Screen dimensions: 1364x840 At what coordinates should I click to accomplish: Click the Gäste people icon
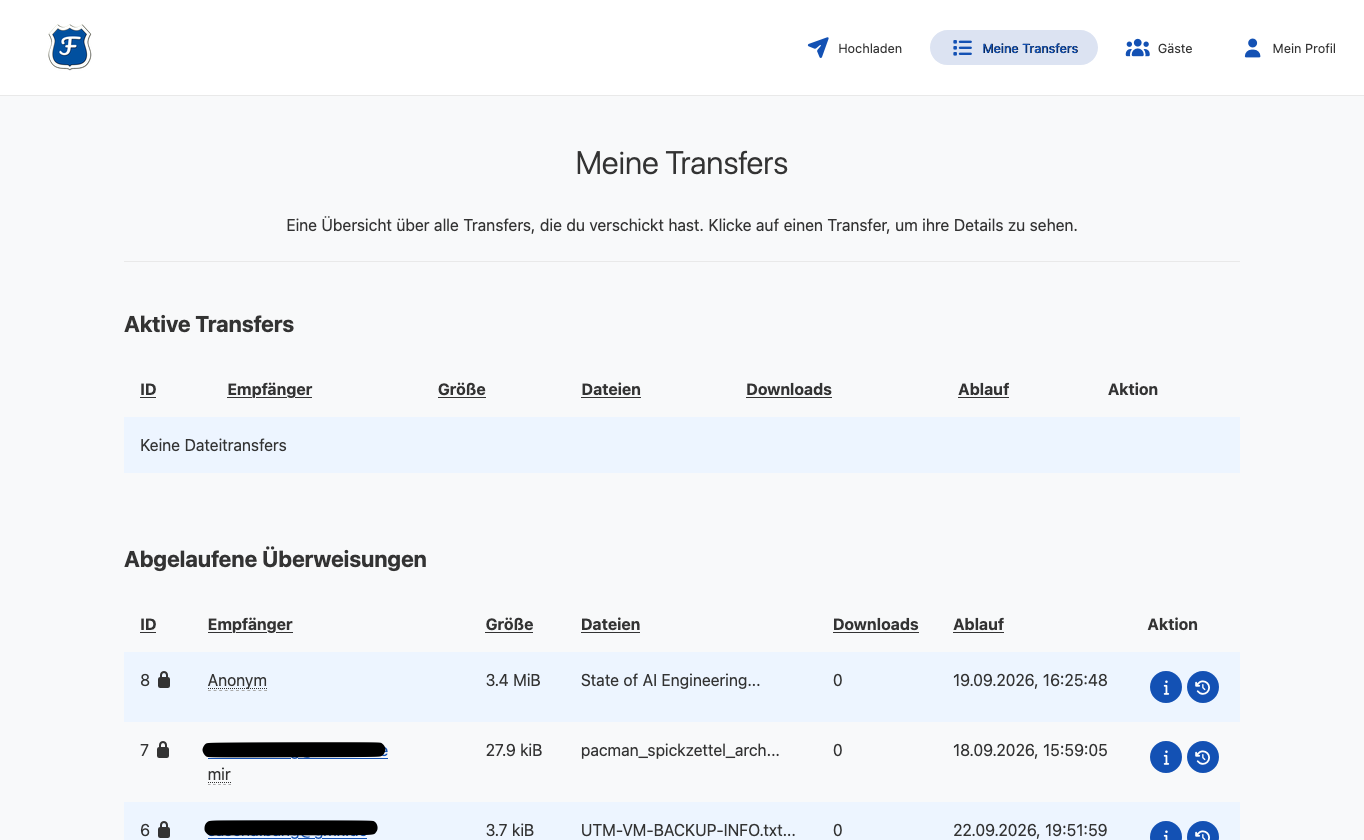pos(1137,48)
